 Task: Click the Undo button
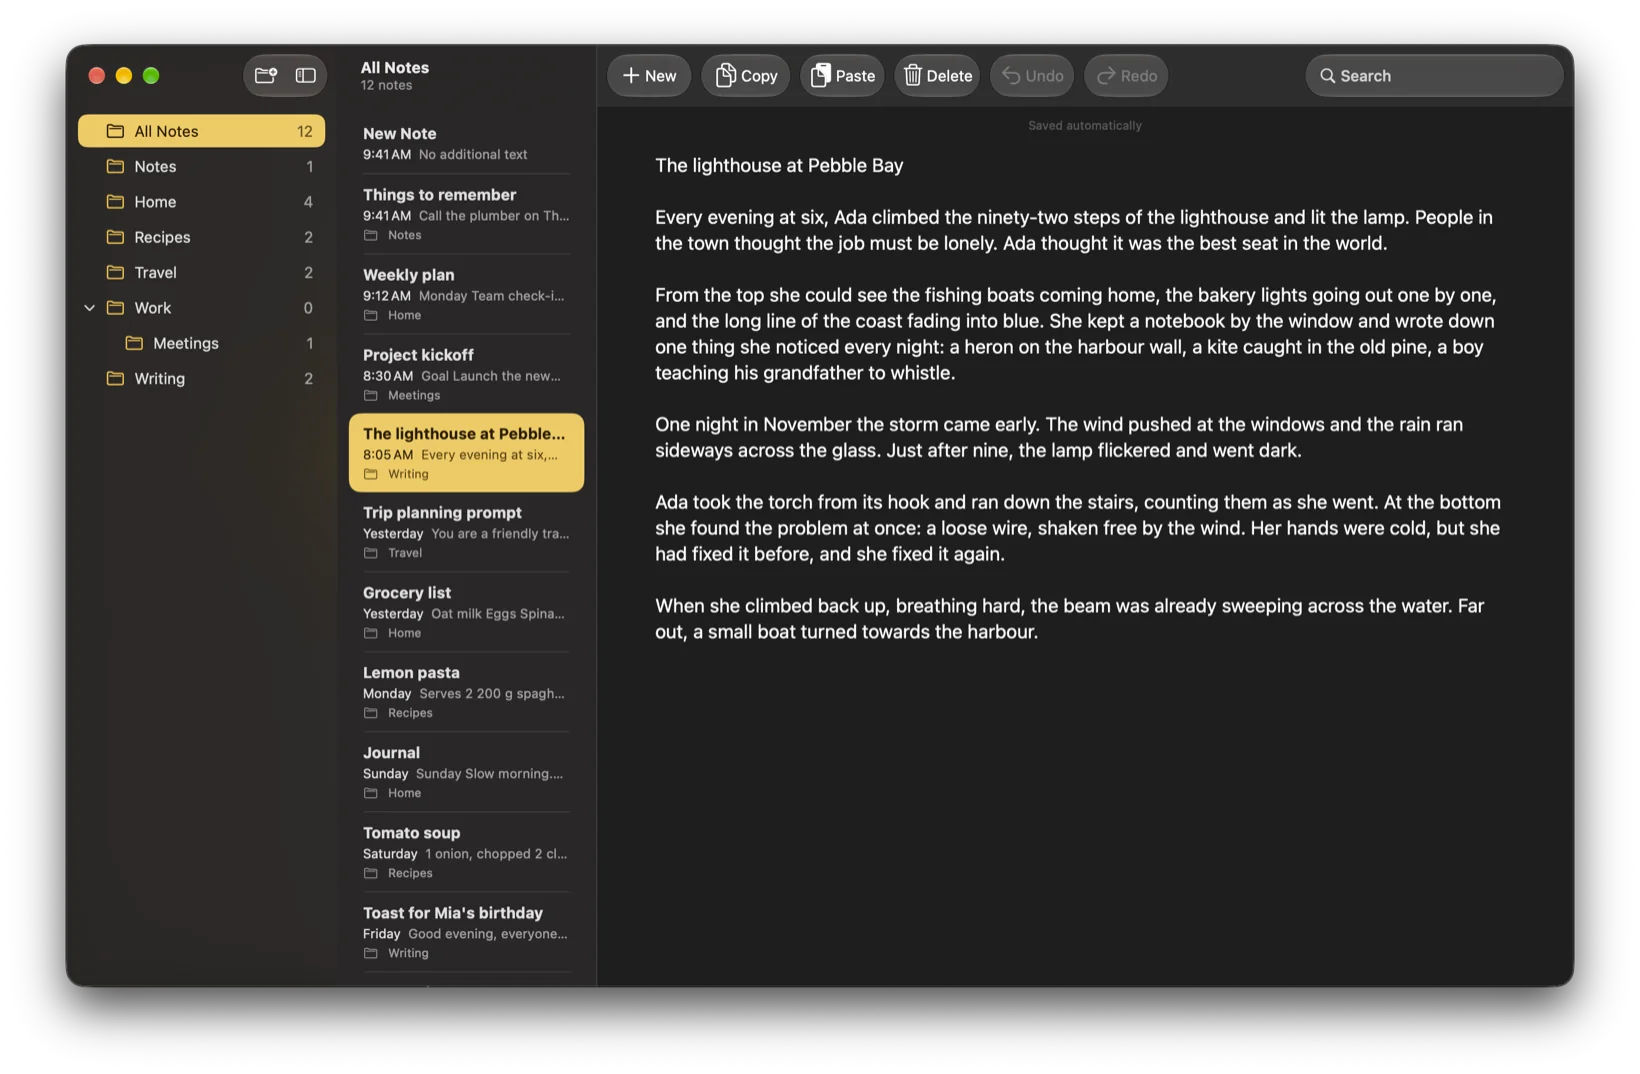[x=1032, y=76]
